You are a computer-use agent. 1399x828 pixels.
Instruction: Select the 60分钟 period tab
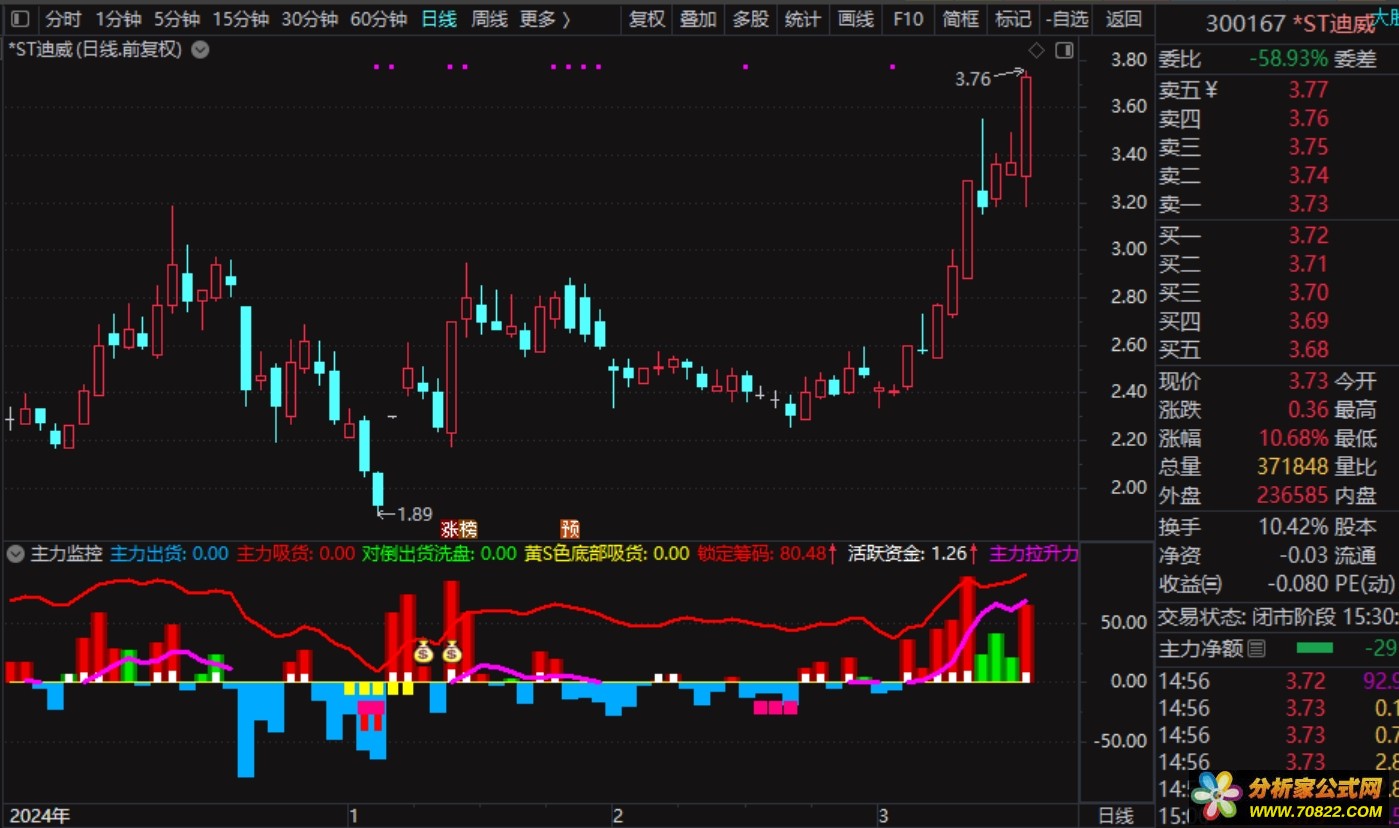[x=378, y=19]
